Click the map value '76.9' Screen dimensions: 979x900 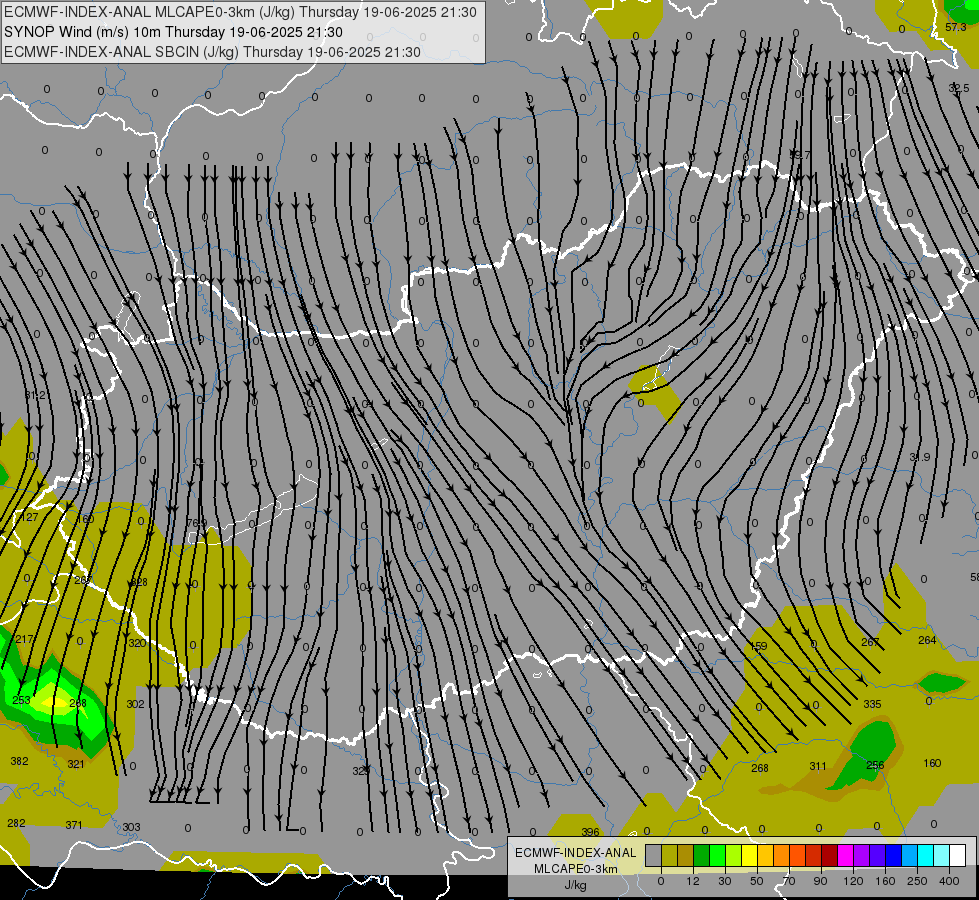(197, 523)
